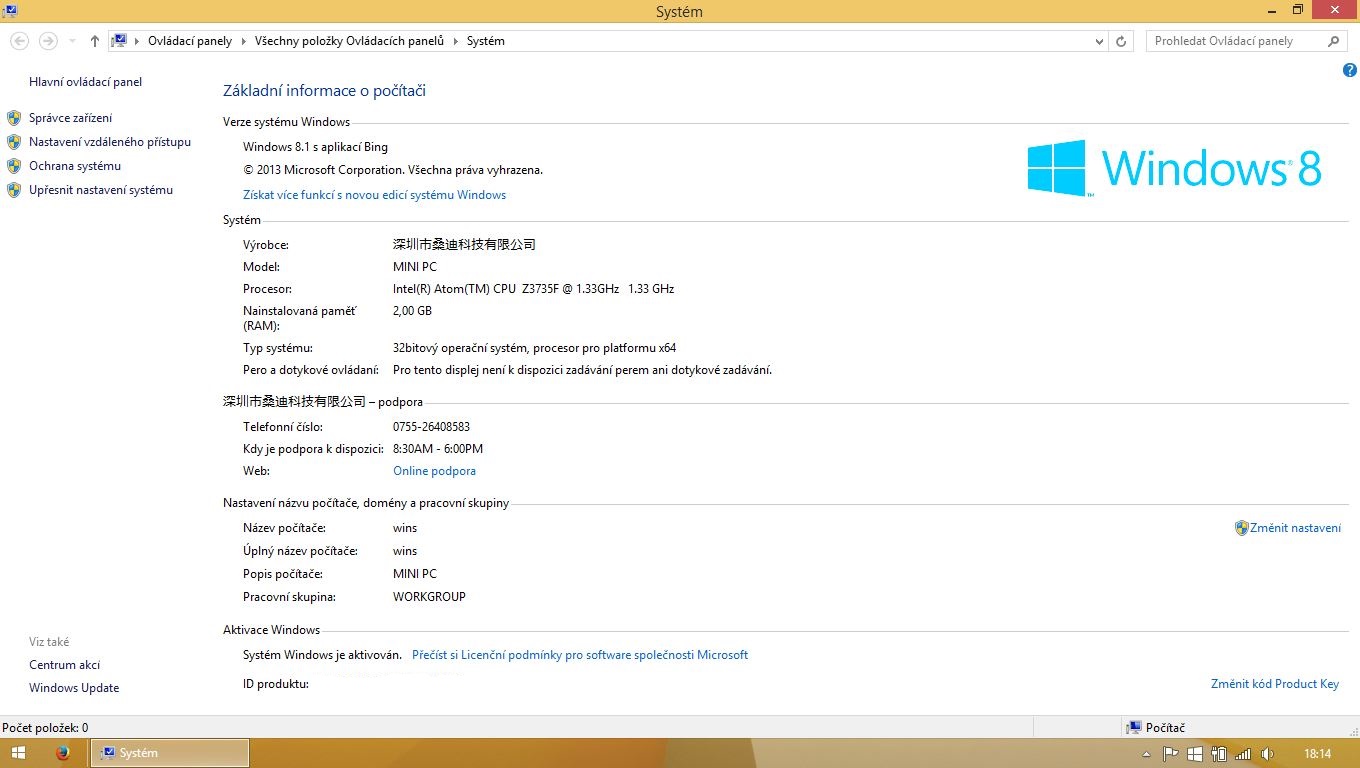Click the MINI PC model value
This screenshot has height=768, width=1360.
tap(415, 267)
